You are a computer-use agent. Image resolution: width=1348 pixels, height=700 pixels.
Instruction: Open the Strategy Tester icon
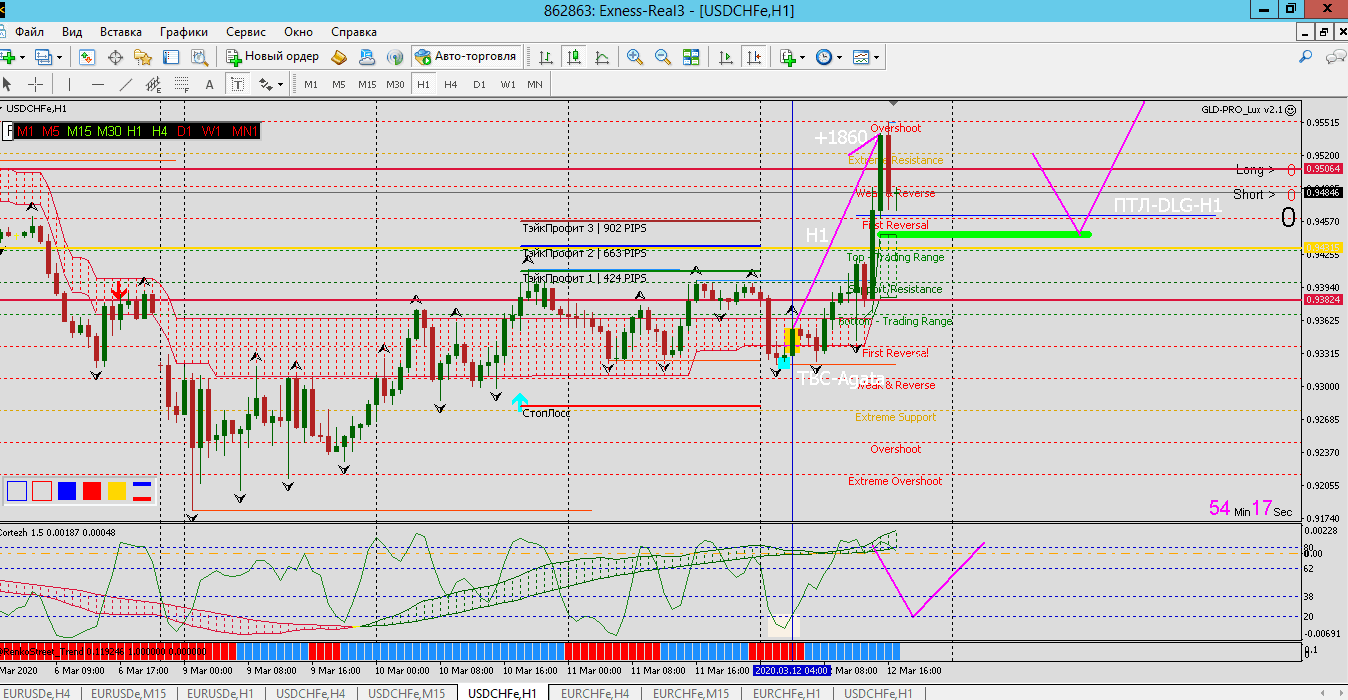(199, 57)
